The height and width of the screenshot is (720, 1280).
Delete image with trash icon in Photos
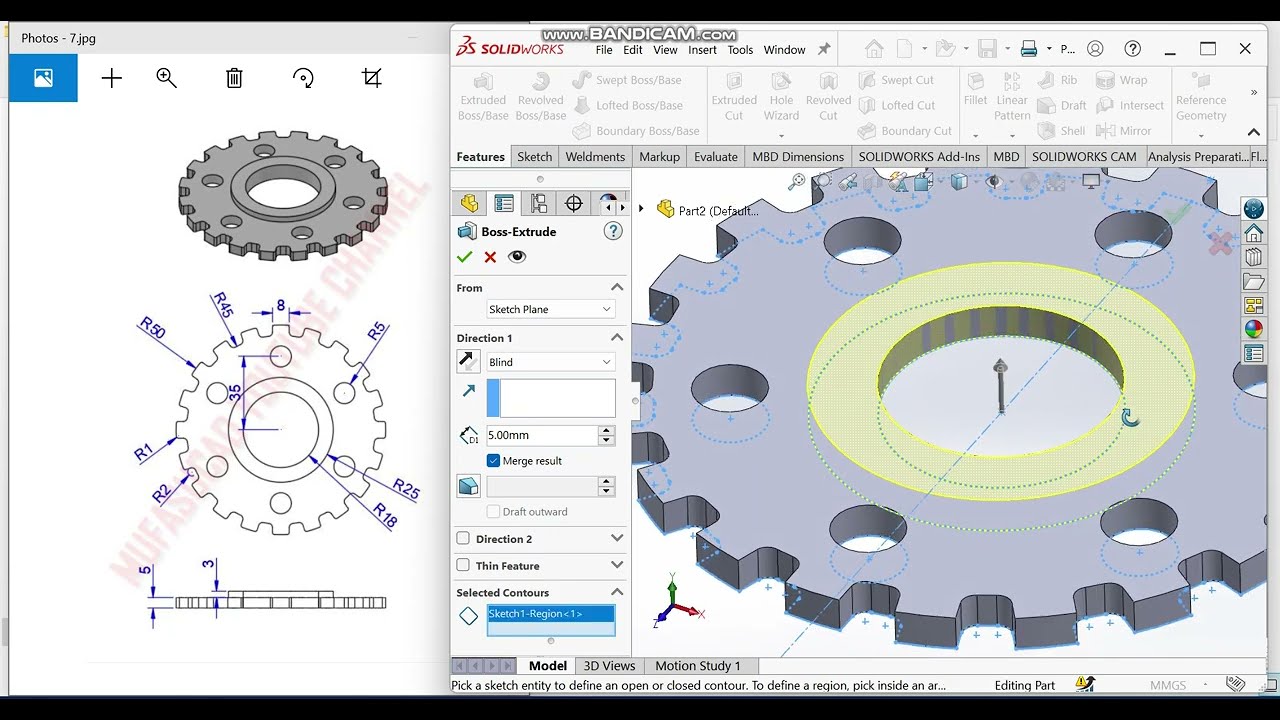[x=234, y=78]
